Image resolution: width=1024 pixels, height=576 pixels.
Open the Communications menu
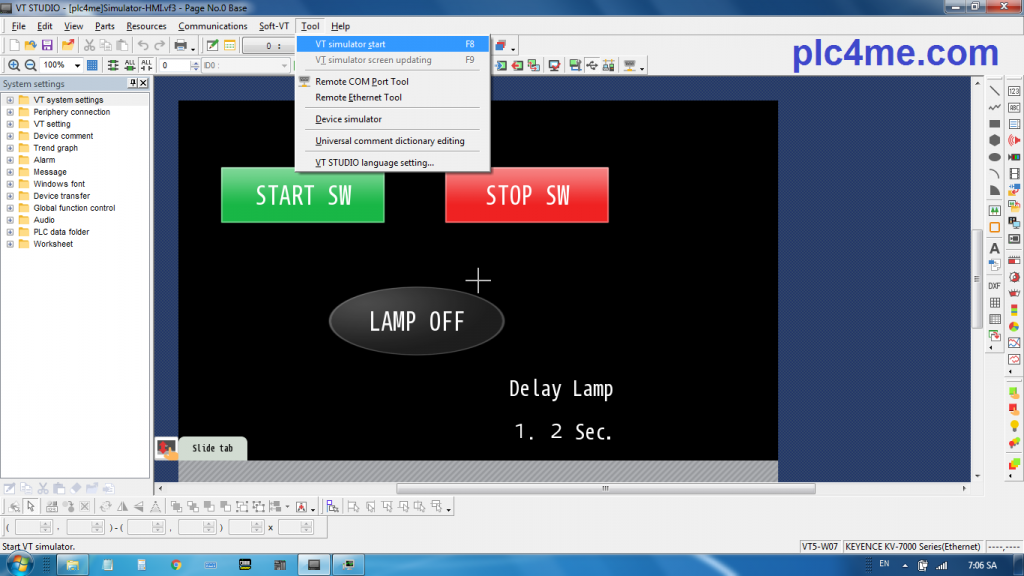pos(212,26)
